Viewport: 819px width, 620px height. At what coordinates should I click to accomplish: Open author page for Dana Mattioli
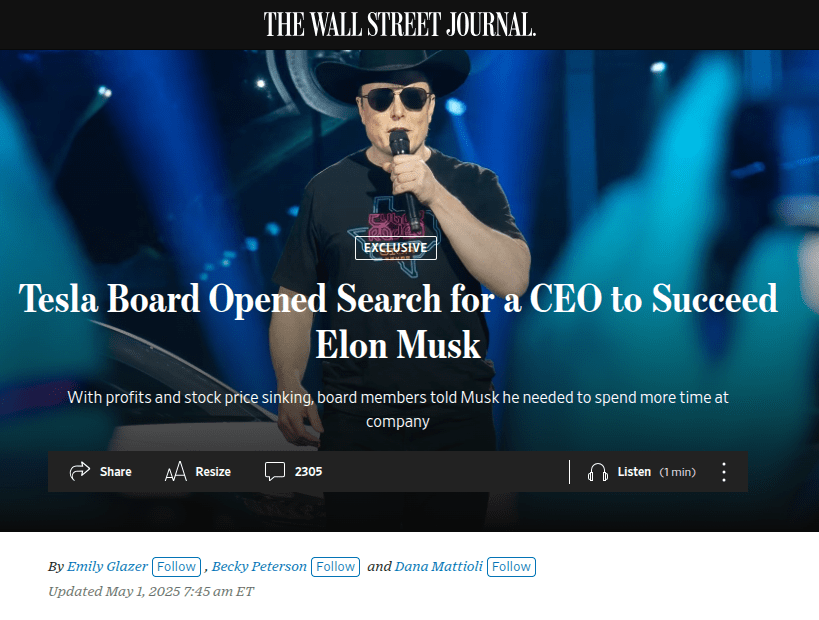coord(439,567)
